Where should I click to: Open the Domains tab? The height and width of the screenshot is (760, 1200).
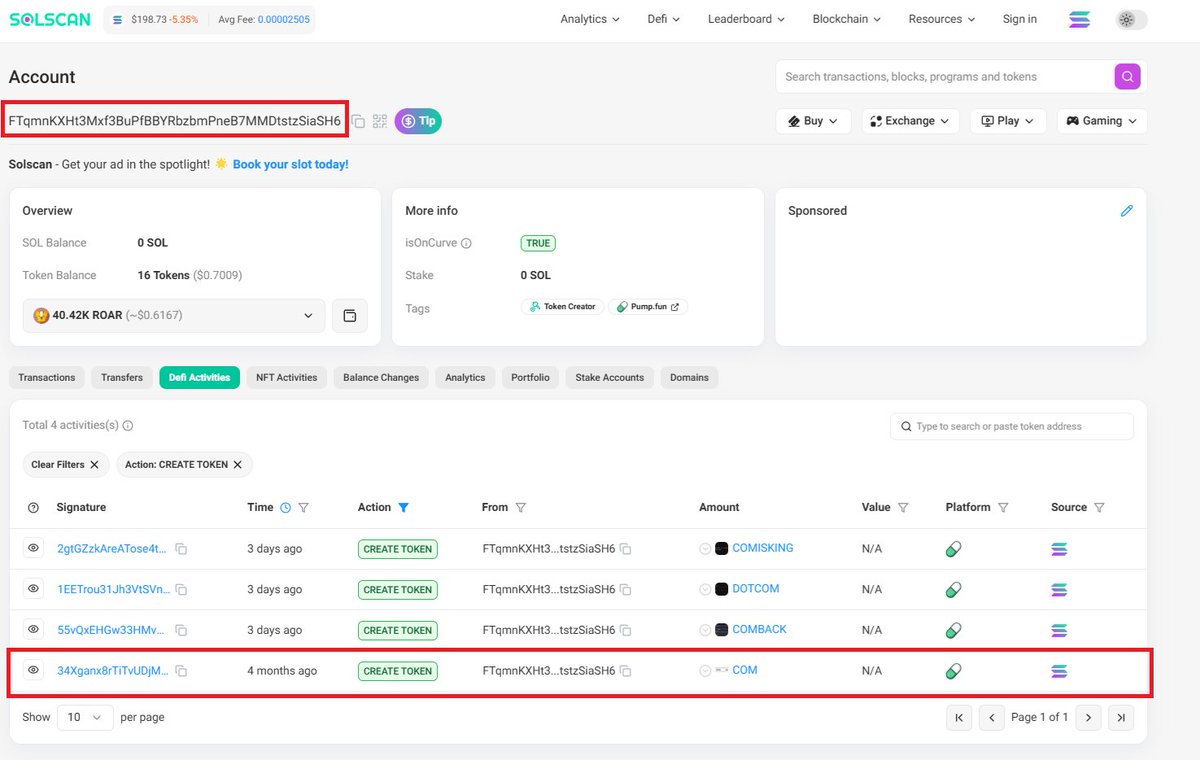(690, 378)
